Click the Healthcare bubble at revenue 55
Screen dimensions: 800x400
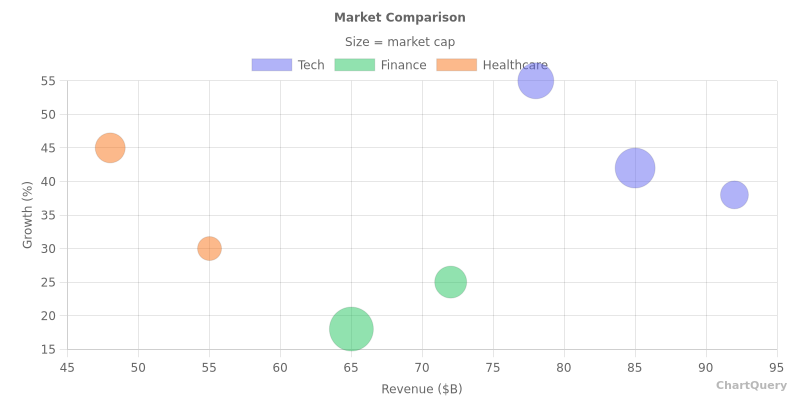(x=209, y=248)
